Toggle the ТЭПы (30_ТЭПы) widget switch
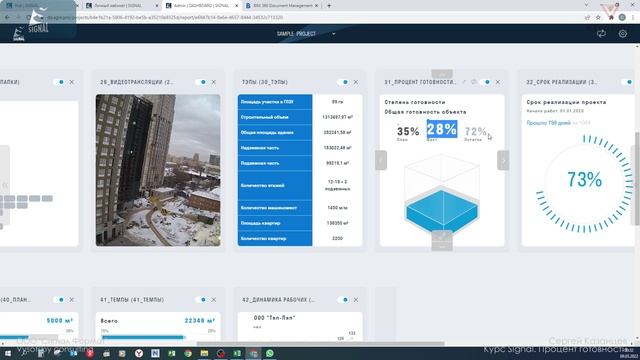This screenshot has width=640, height=360. (x=343, y=82)
